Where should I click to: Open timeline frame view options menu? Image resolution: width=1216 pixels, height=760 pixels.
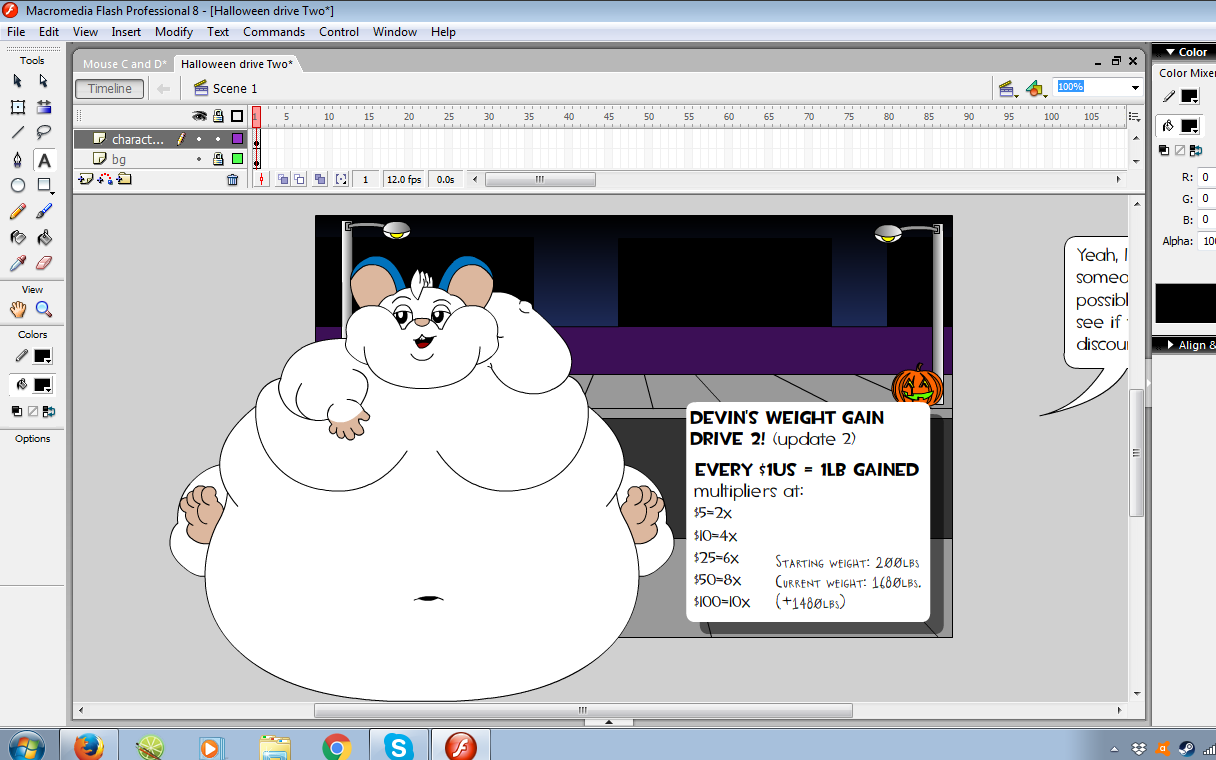(x=1135, y=116)
